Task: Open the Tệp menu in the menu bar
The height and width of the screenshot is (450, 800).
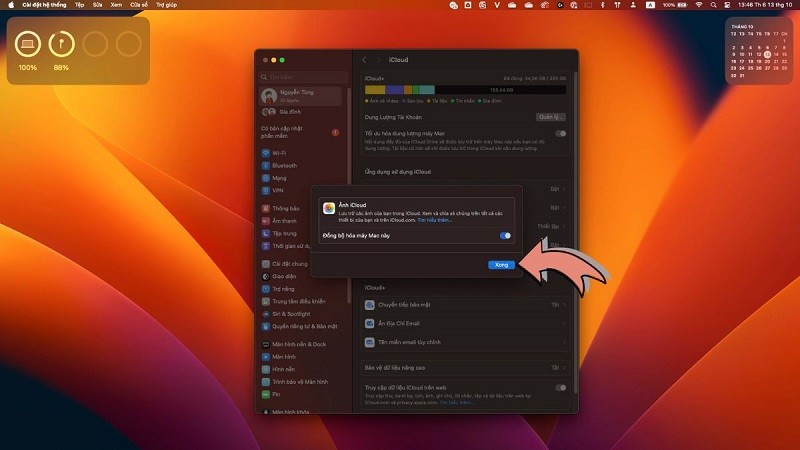Action: [80, 5]
